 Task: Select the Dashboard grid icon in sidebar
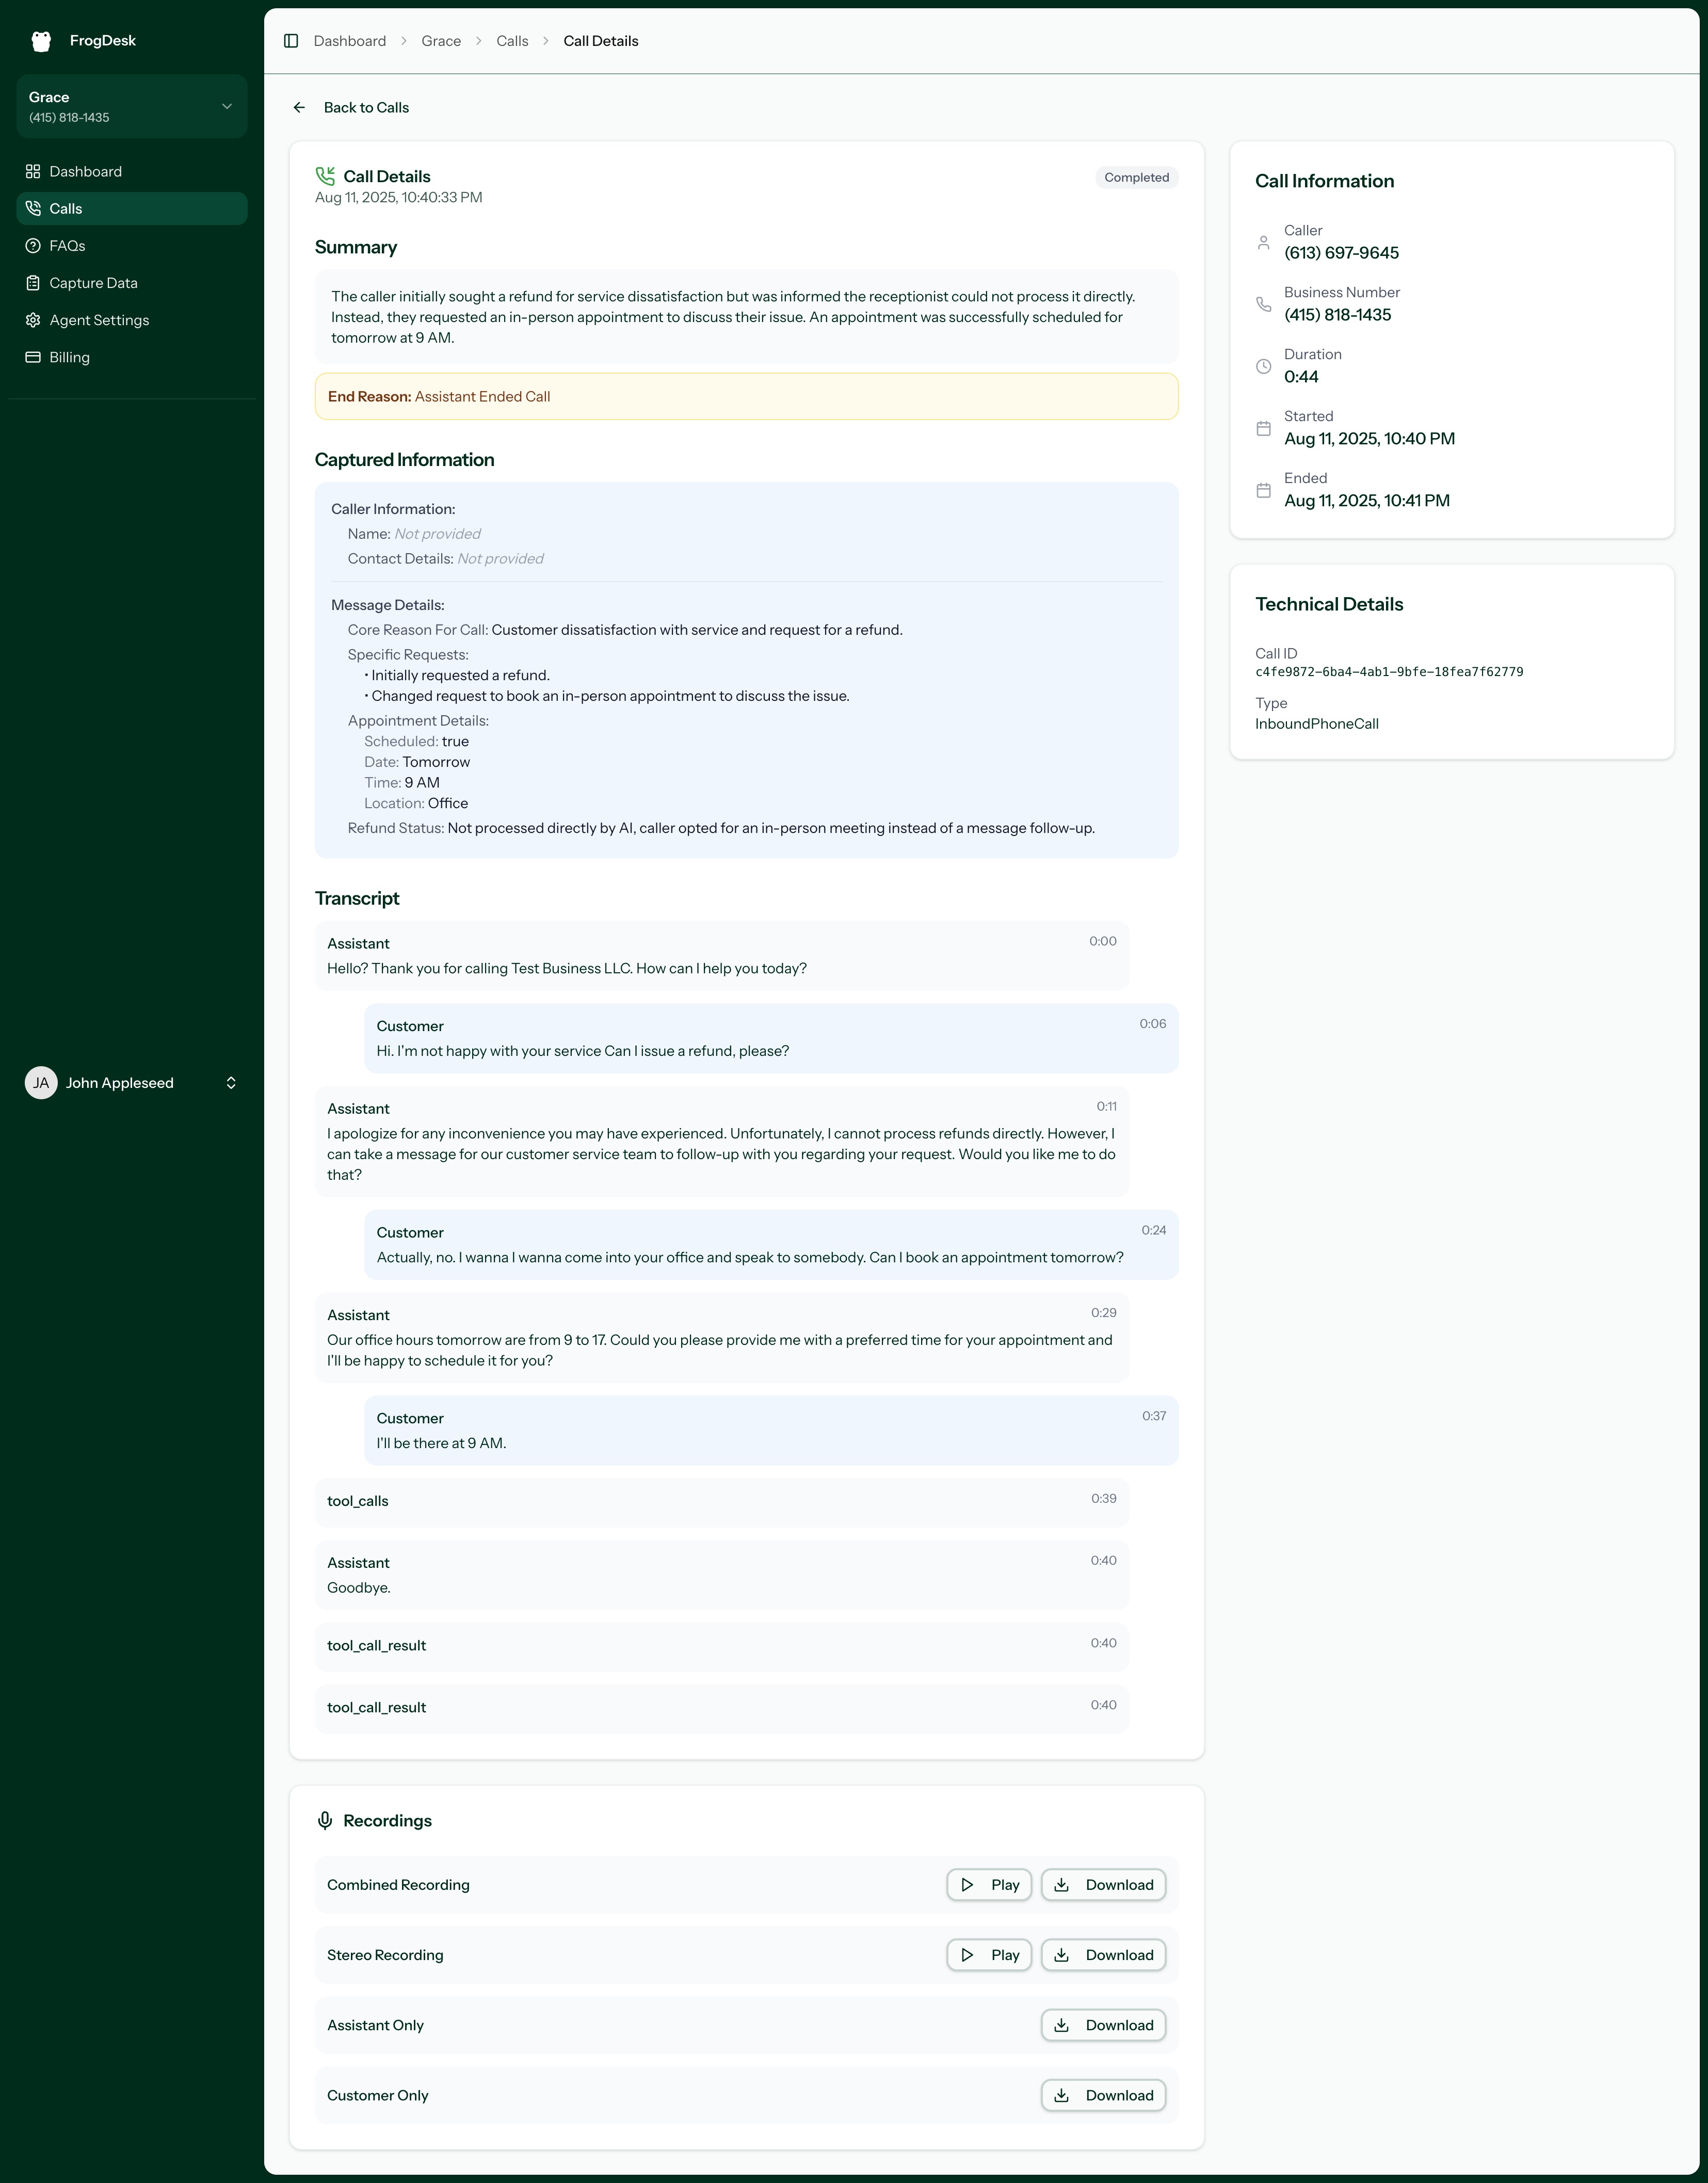(x=32, y=171)
